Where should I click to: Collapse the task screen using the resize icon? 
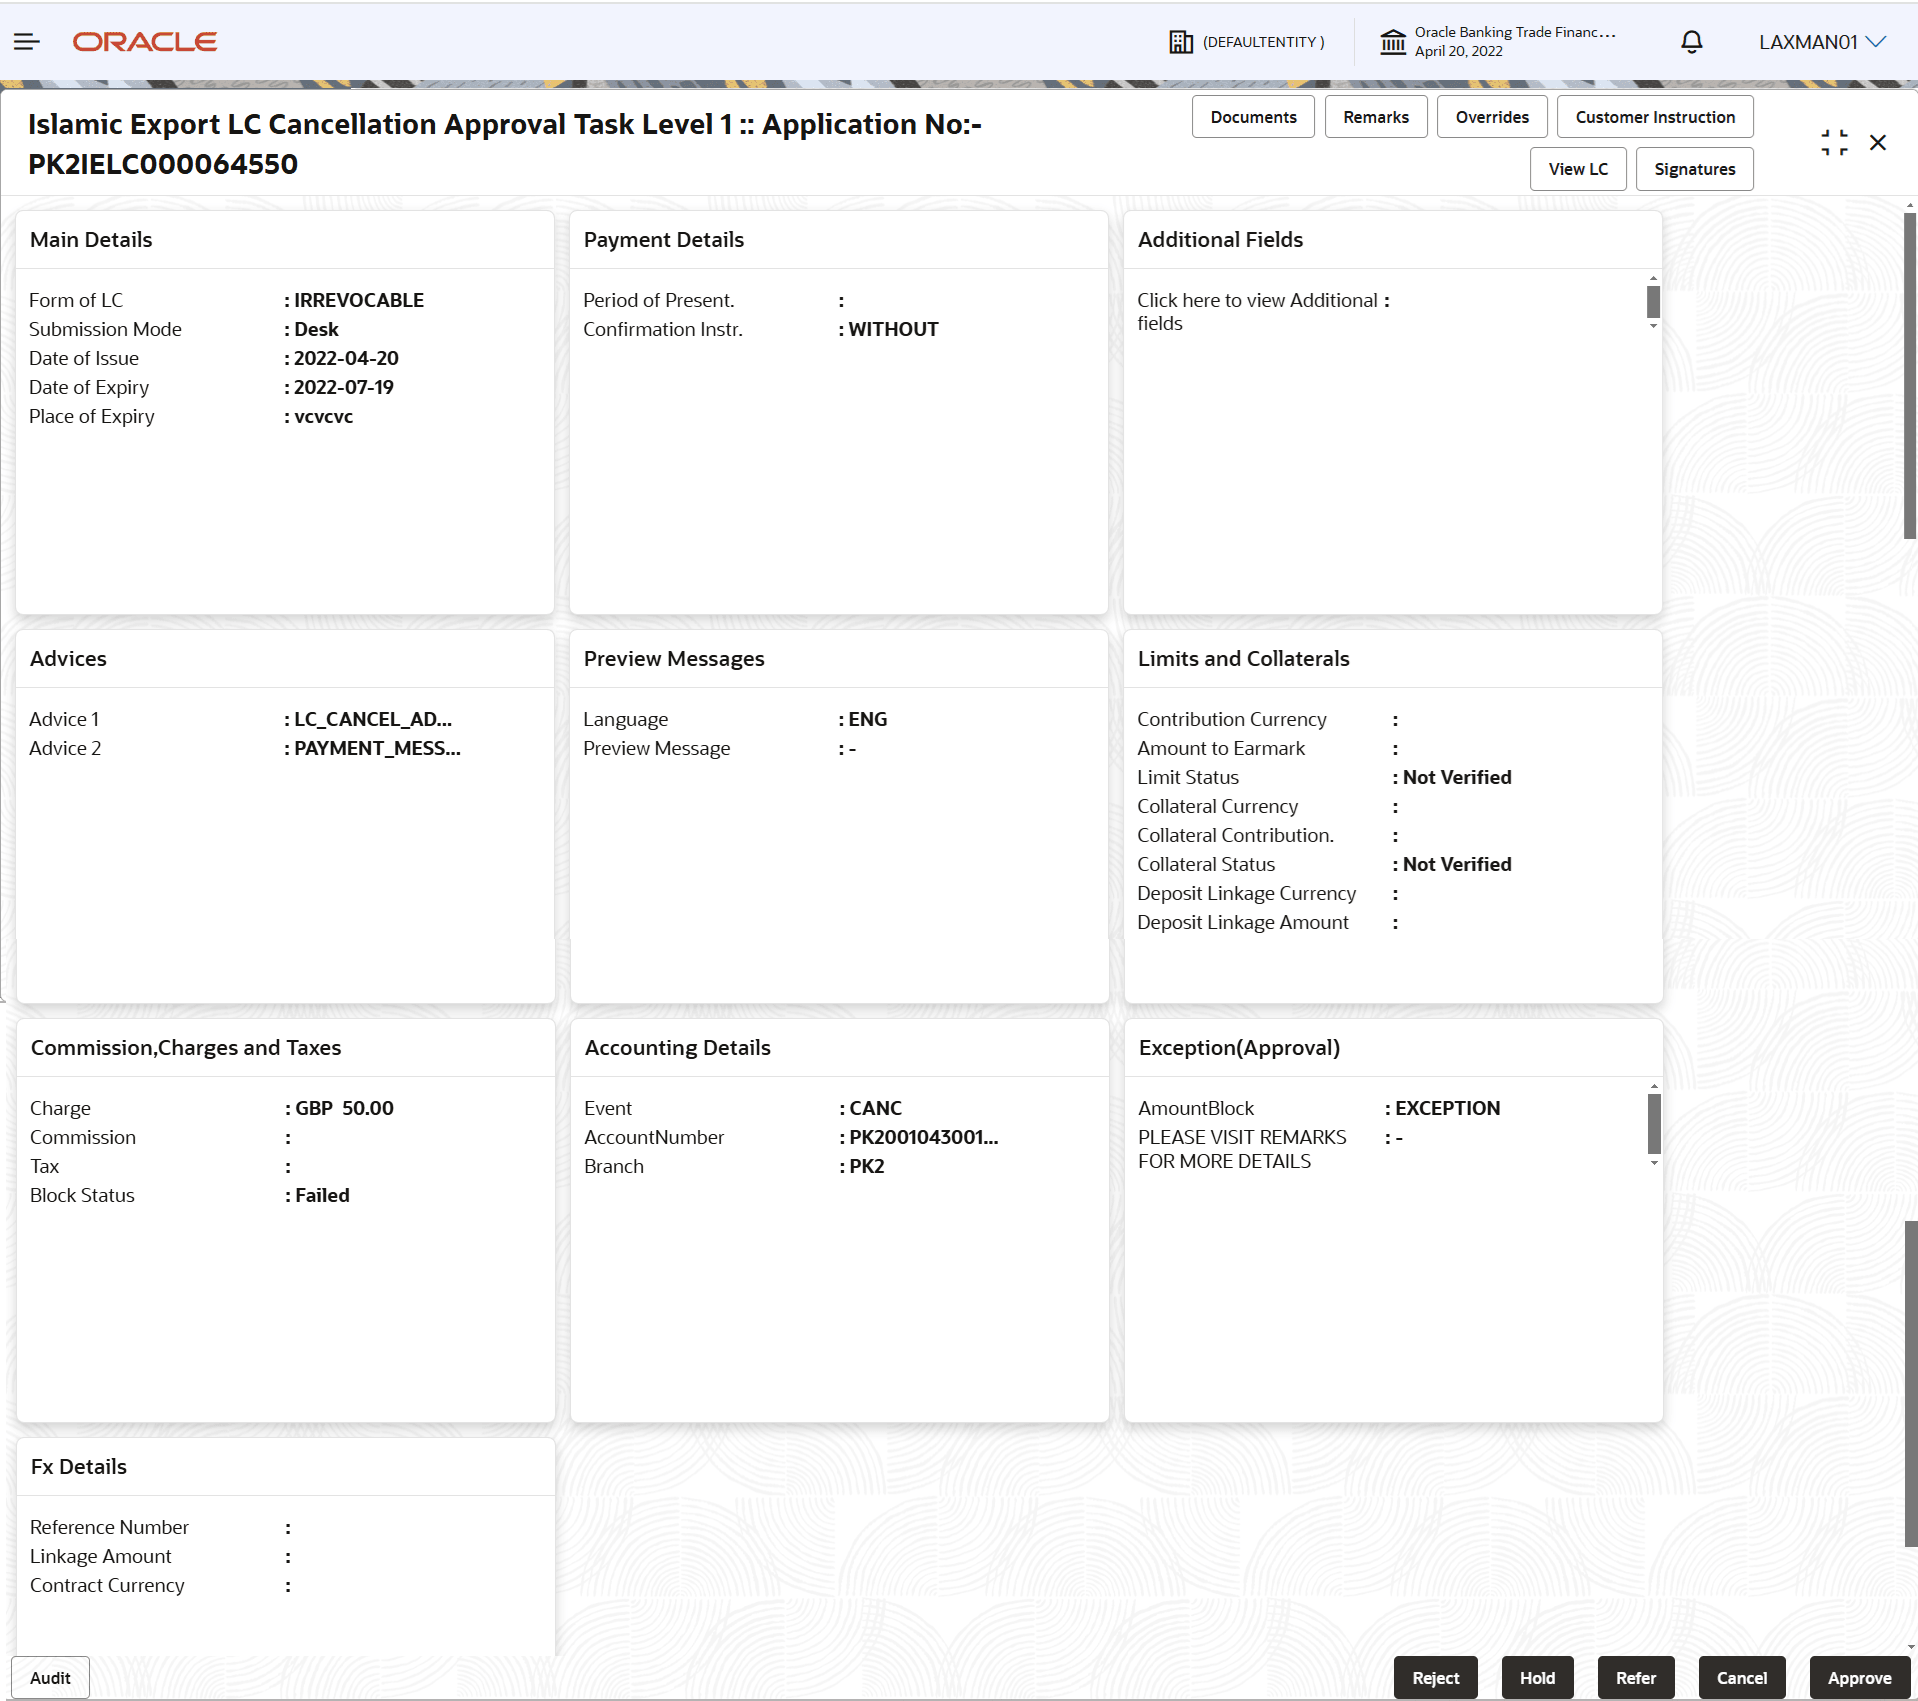1834,142
